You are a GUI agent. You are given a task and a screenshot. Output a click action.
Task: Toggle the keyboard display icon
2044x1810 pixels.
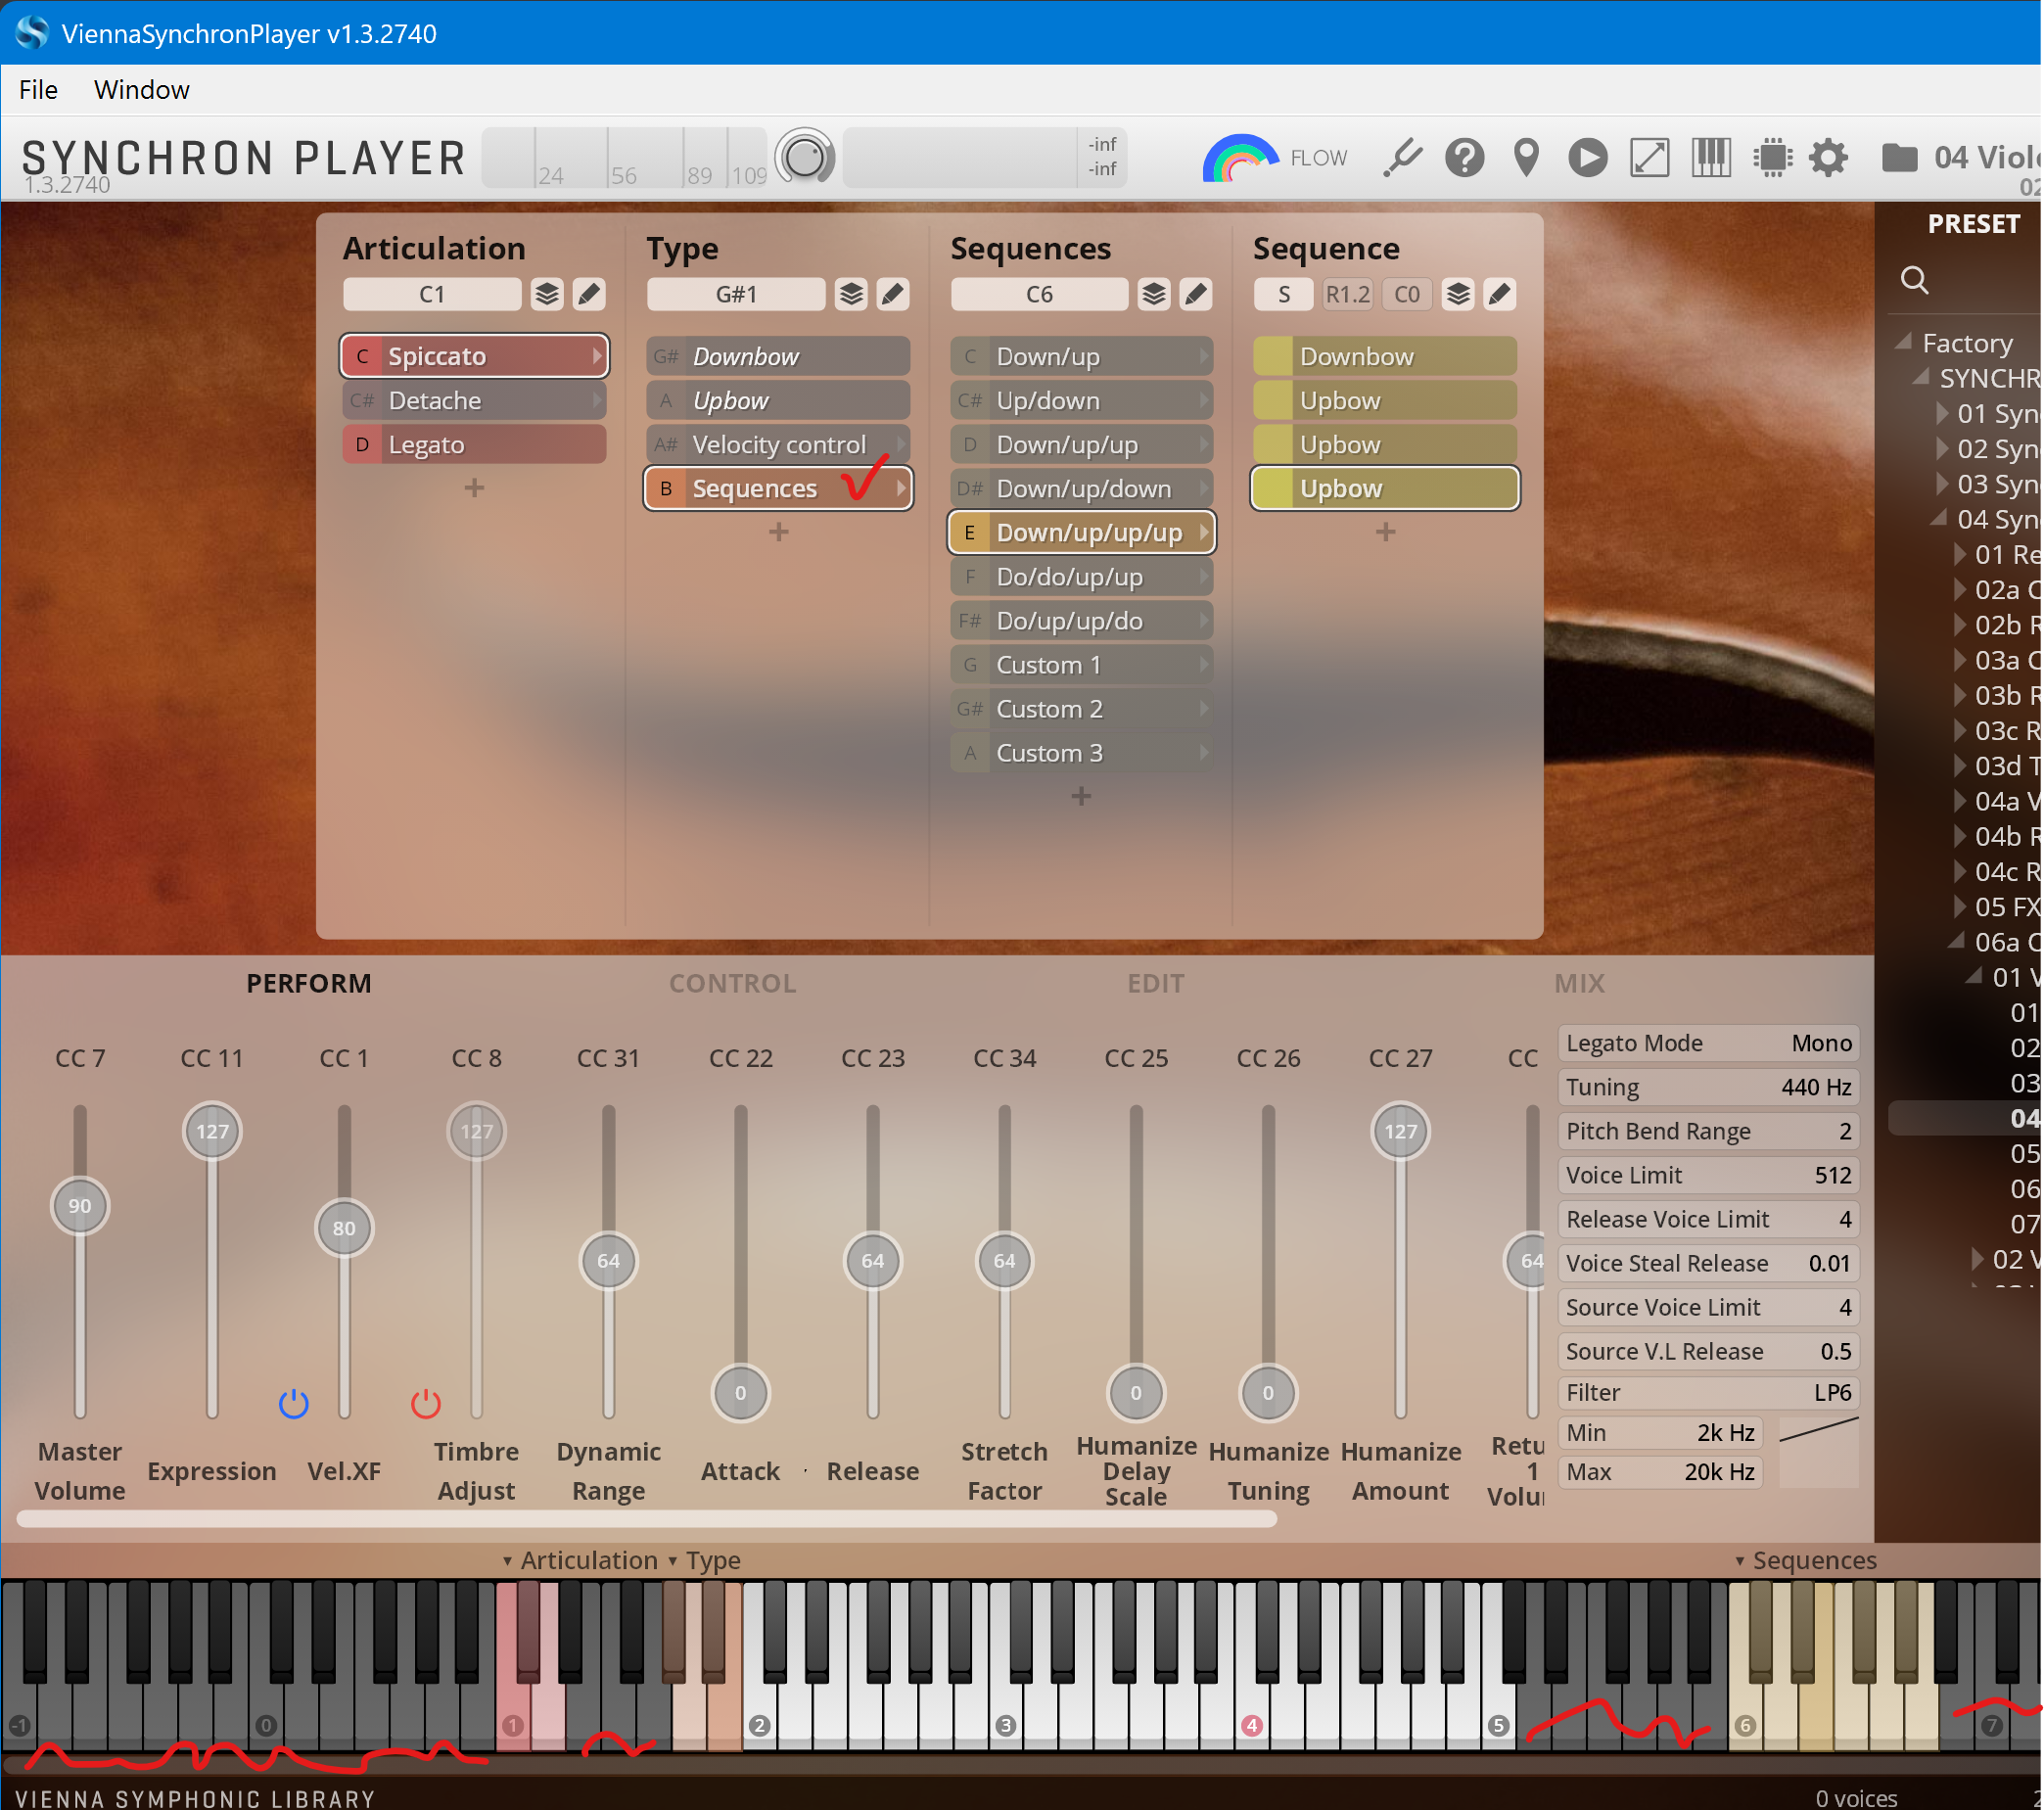[x=1711, y=158]
